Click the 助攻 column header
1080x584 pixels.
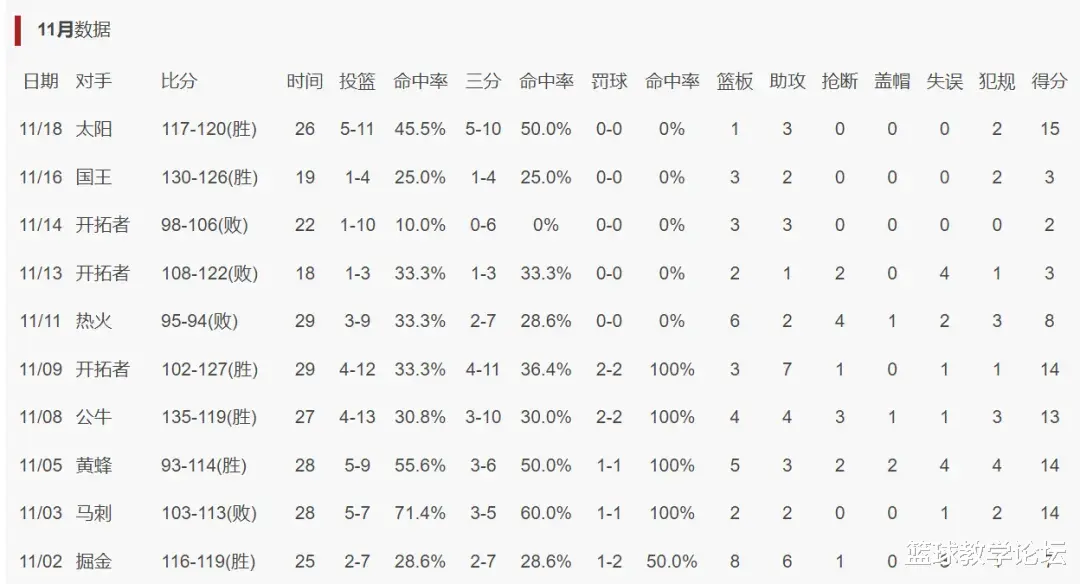click(787, 81)
